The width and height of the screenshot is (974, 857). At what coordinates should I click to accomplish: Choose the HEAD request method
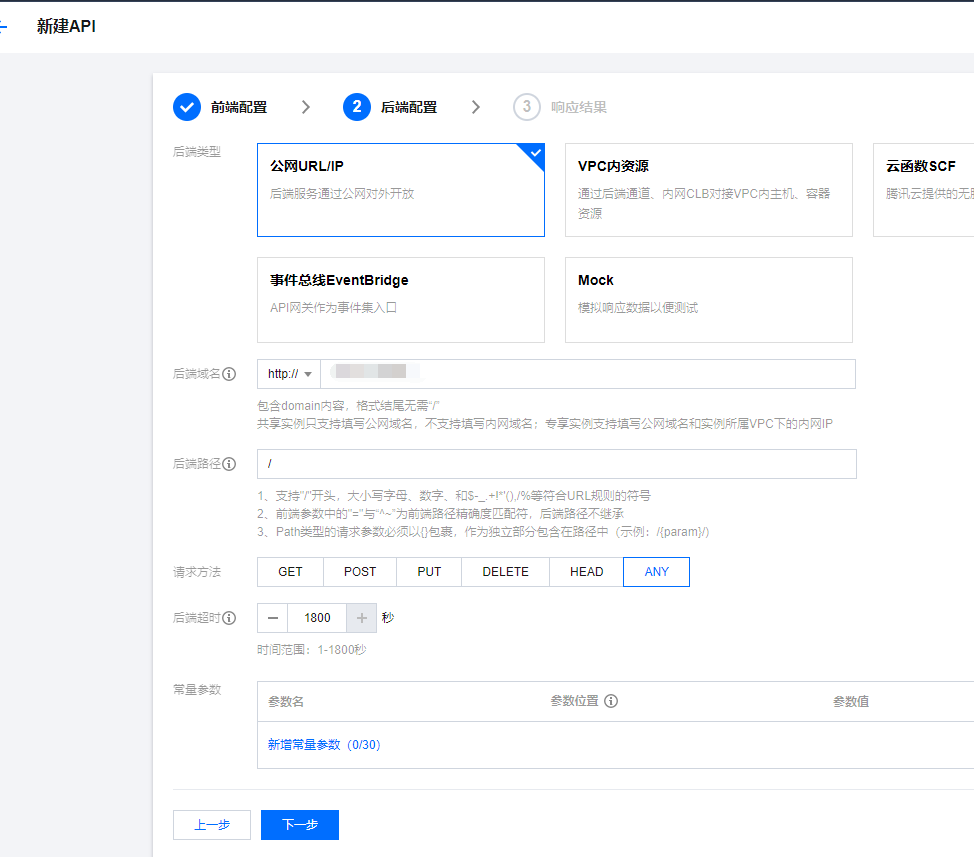point(586,572)
